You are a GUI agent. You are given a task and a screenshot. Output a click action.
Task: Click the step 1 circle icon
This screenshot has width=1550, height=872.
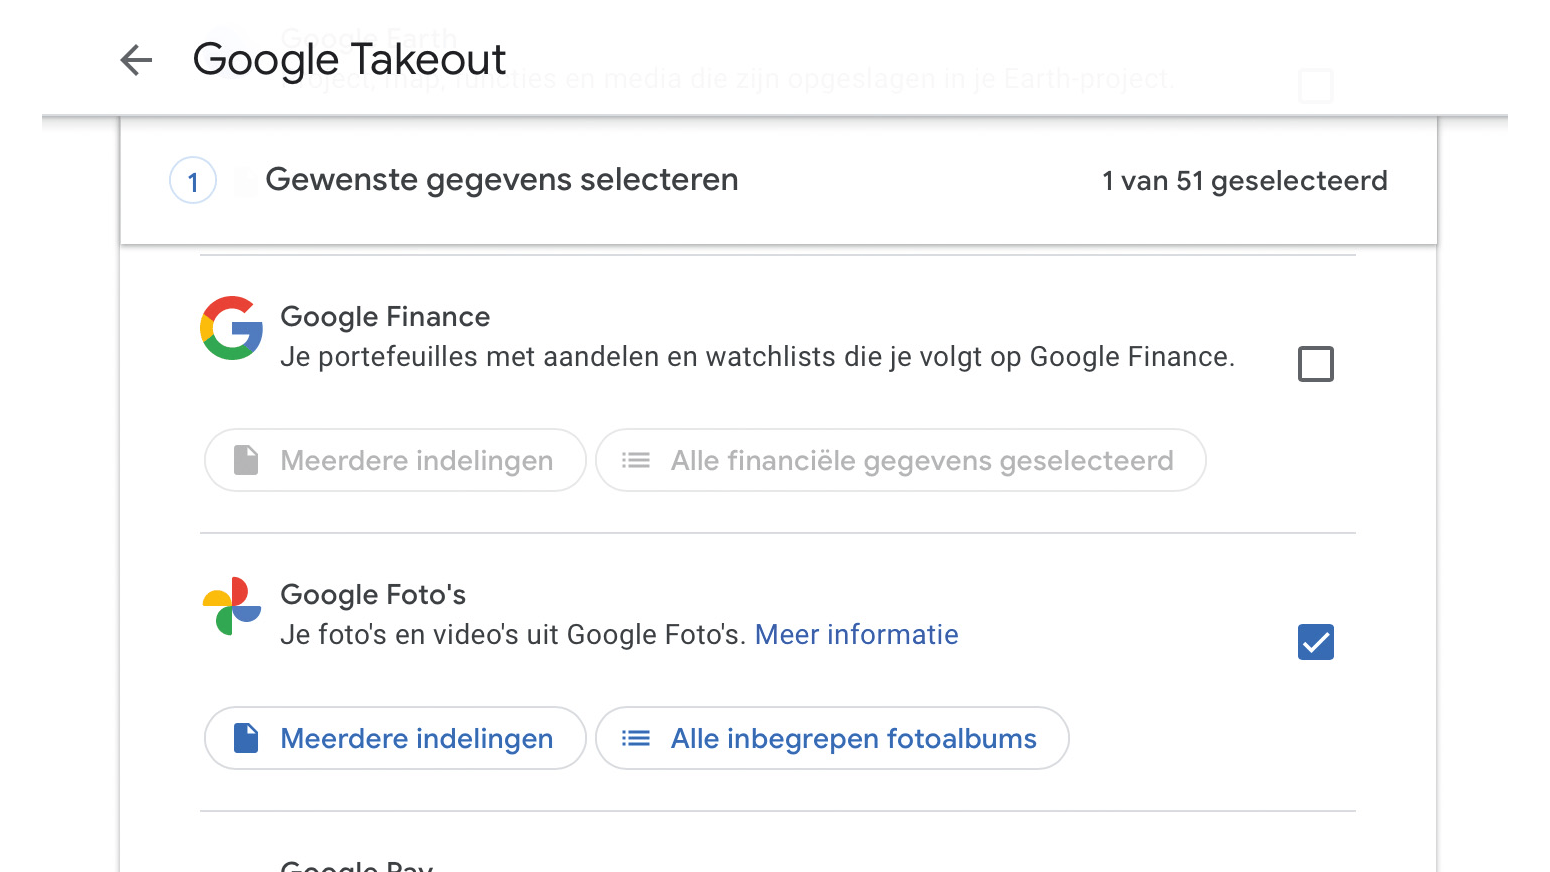tap(193, 181)
